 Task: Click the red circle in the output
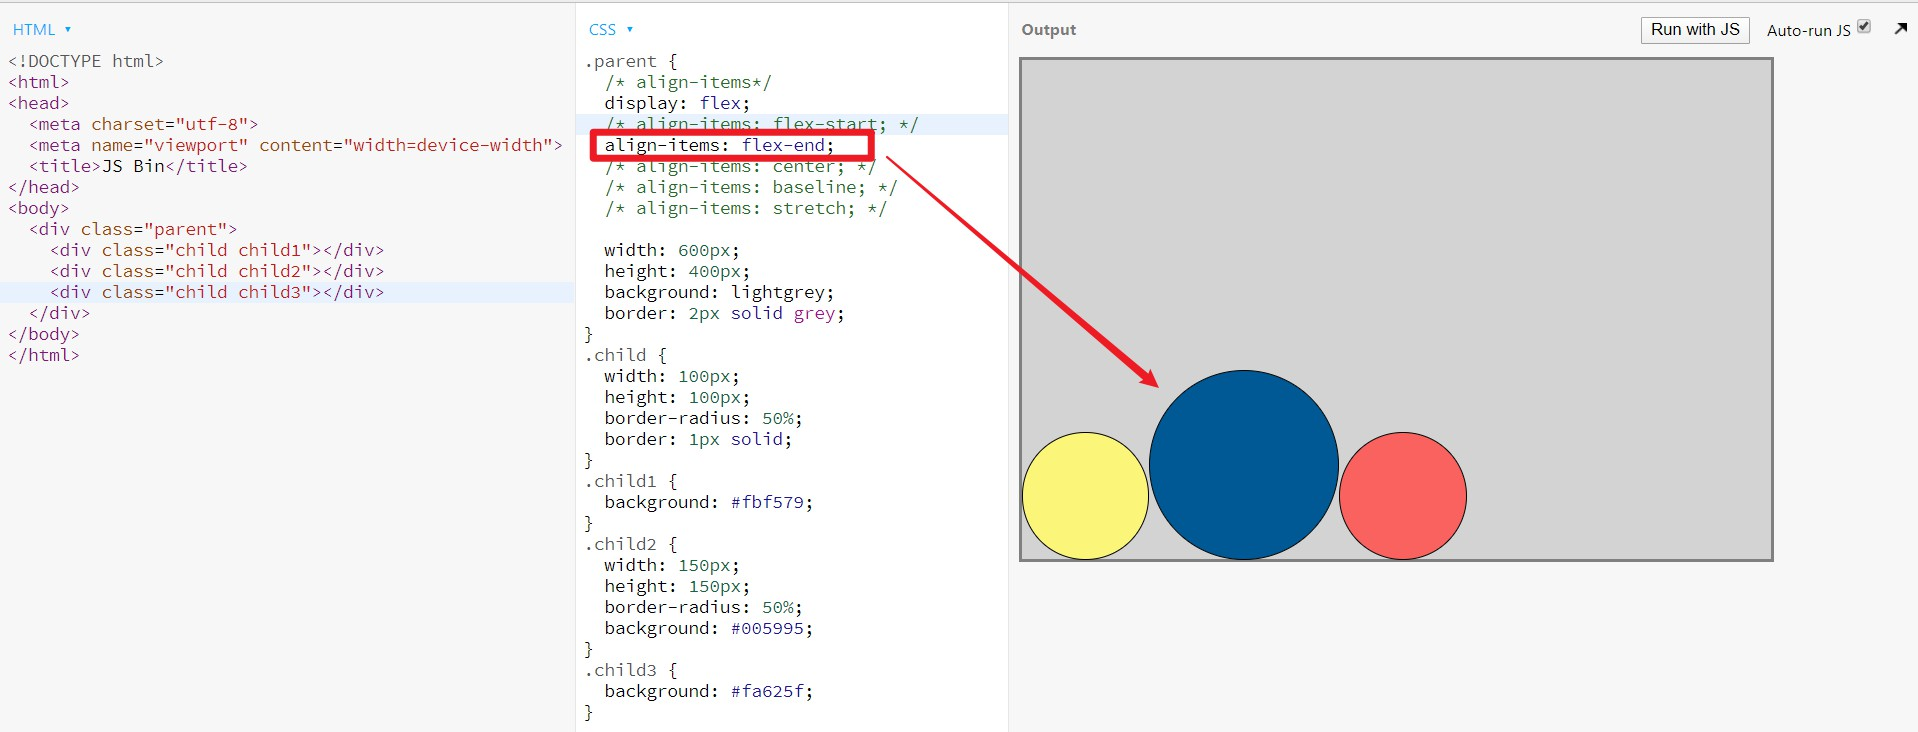tap(1403, 496)
